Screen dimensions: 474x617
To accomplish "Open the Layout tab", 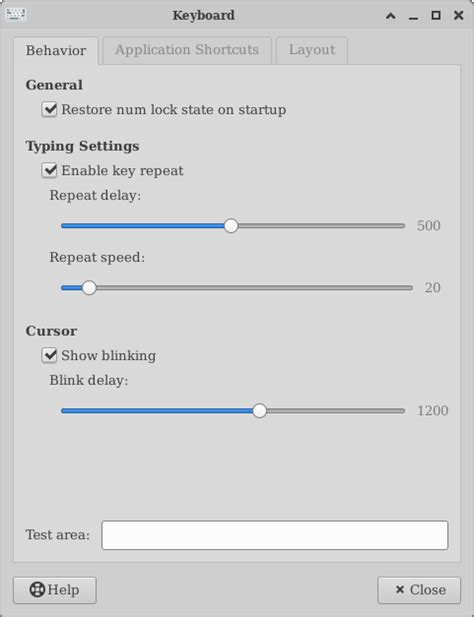I will pyautogui.click(x=312, y=50).
